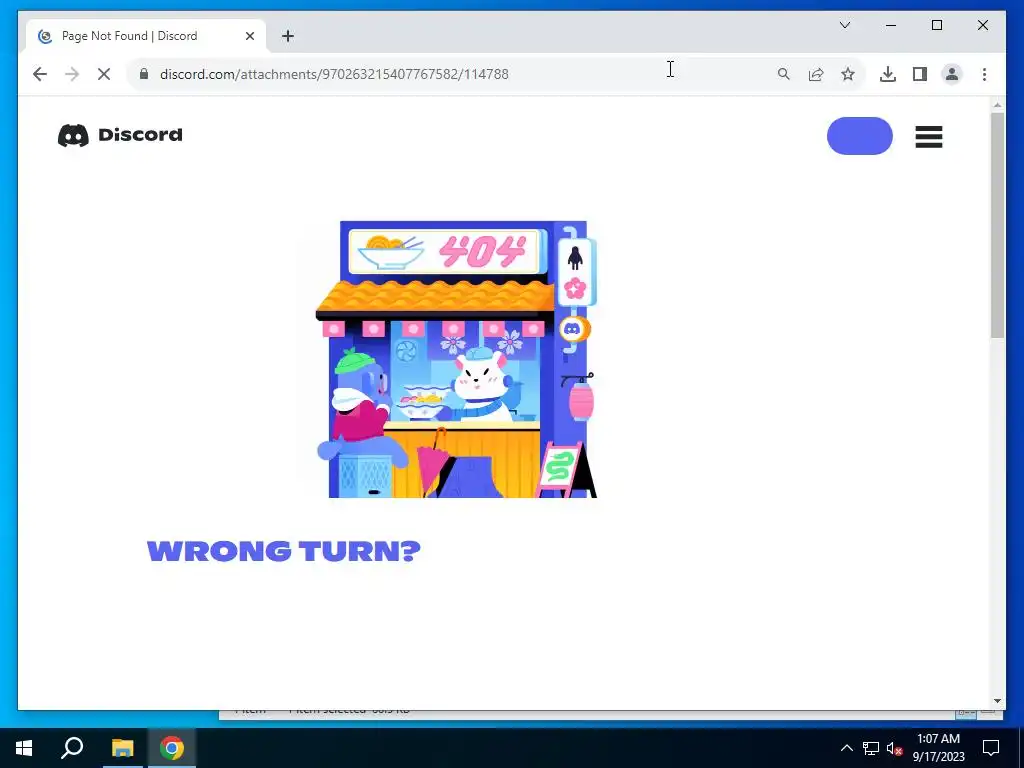Close the Chrome window
1024x768 pixels.
coord(982,25)
